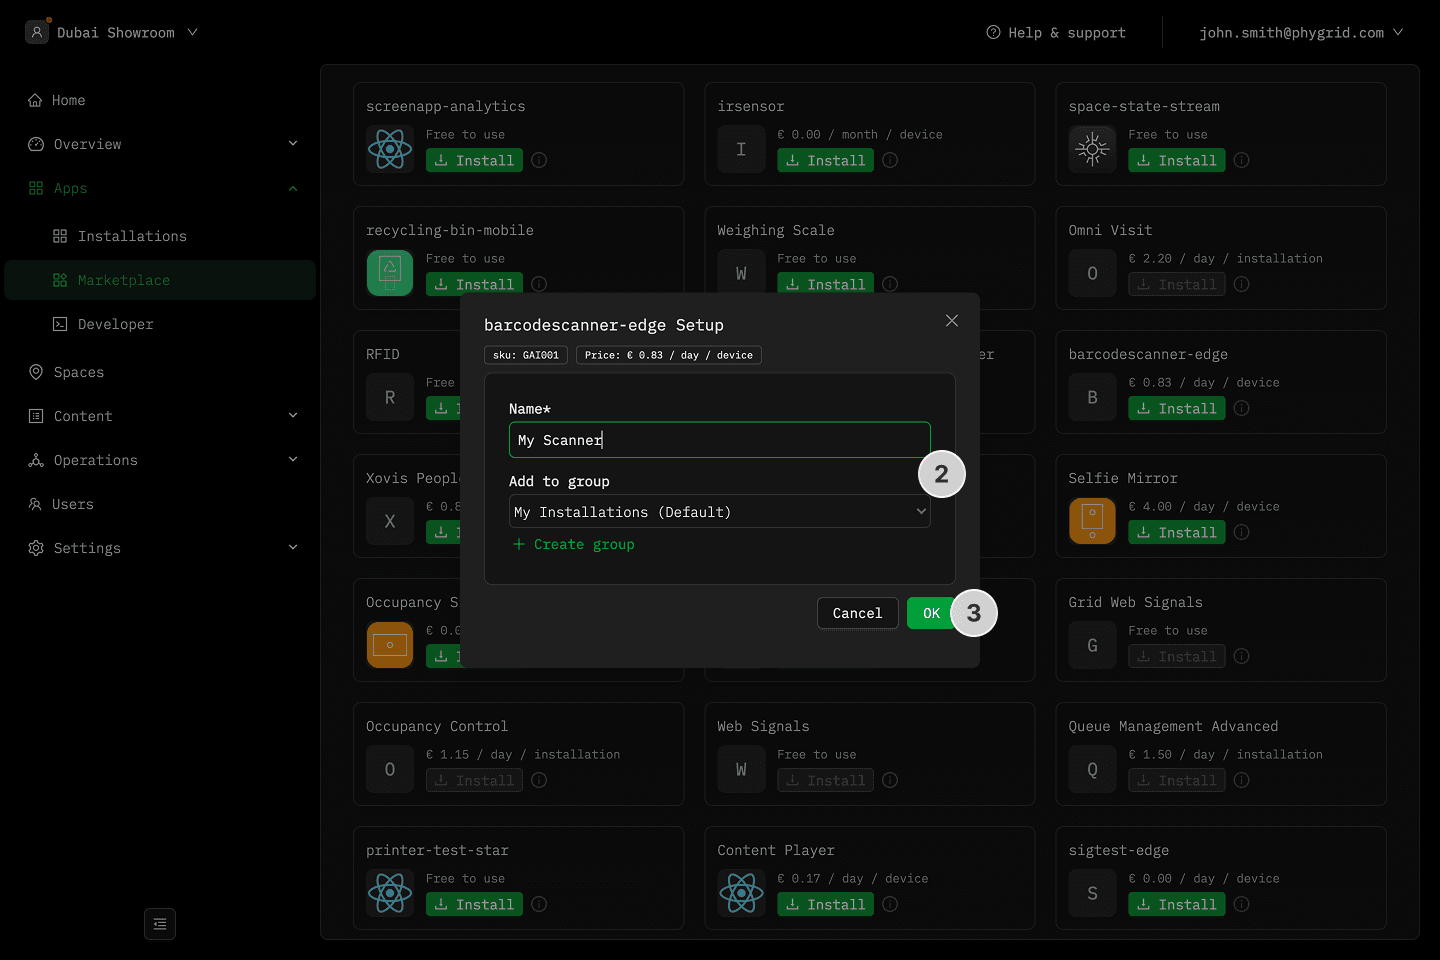This screenshot has height=960, width=1440.
Task: Click the Cancel button in the dialog
Action: coord(857,613)
